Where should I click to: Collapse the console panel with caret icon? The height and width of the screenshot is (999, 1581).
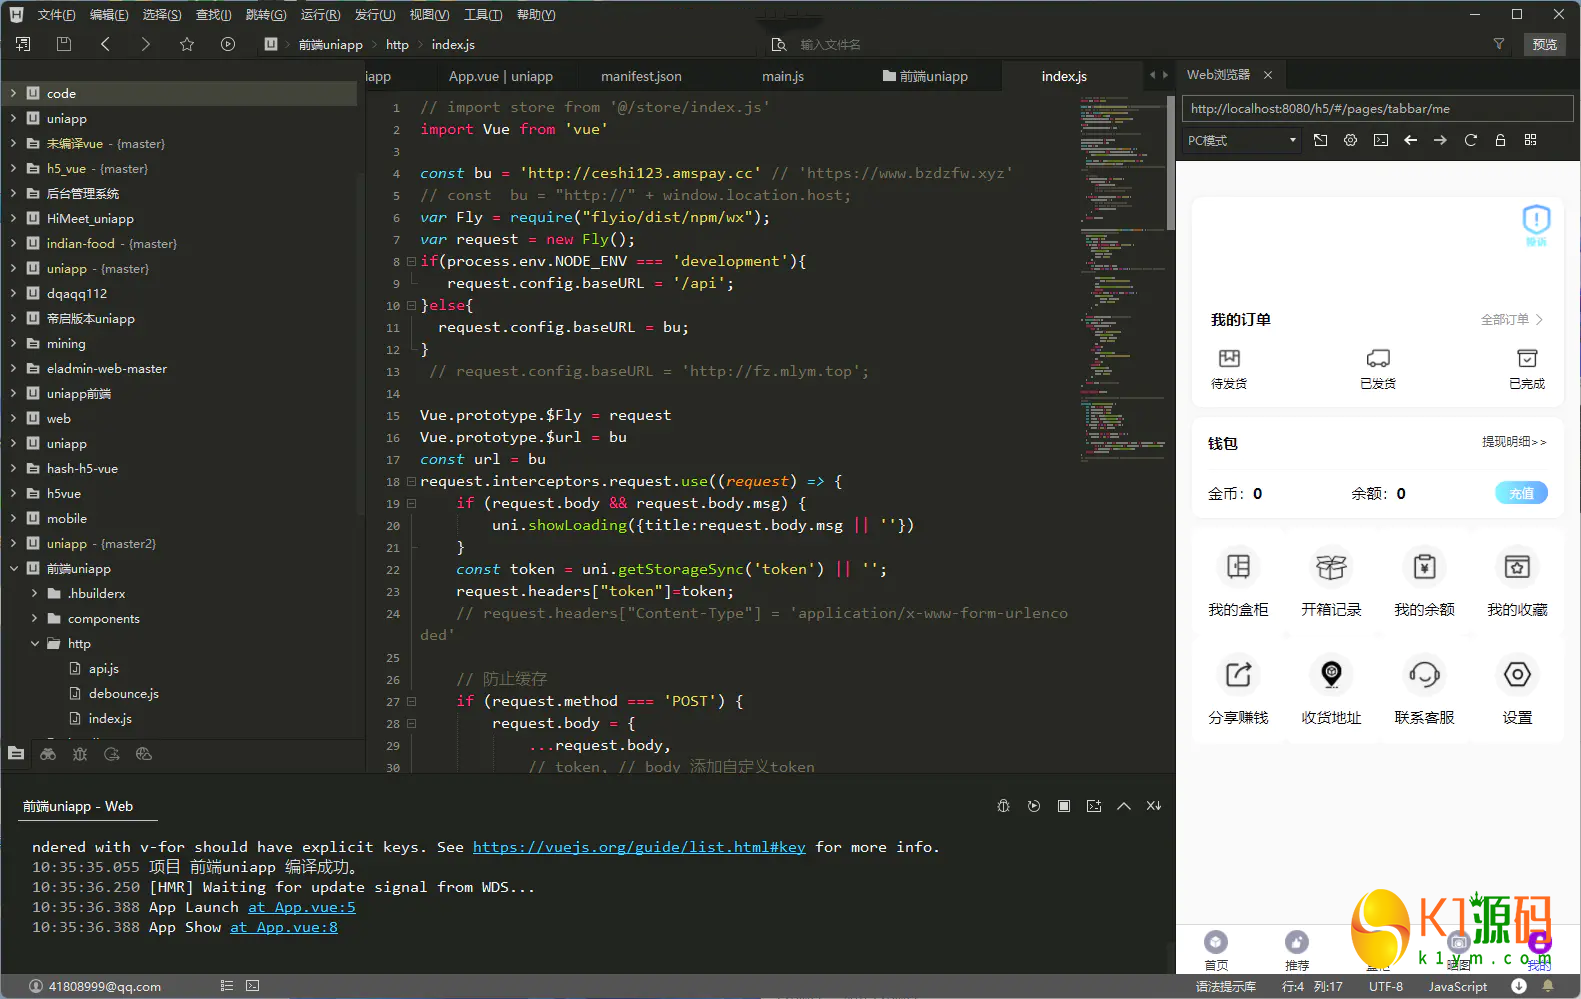coord(1124,806)
